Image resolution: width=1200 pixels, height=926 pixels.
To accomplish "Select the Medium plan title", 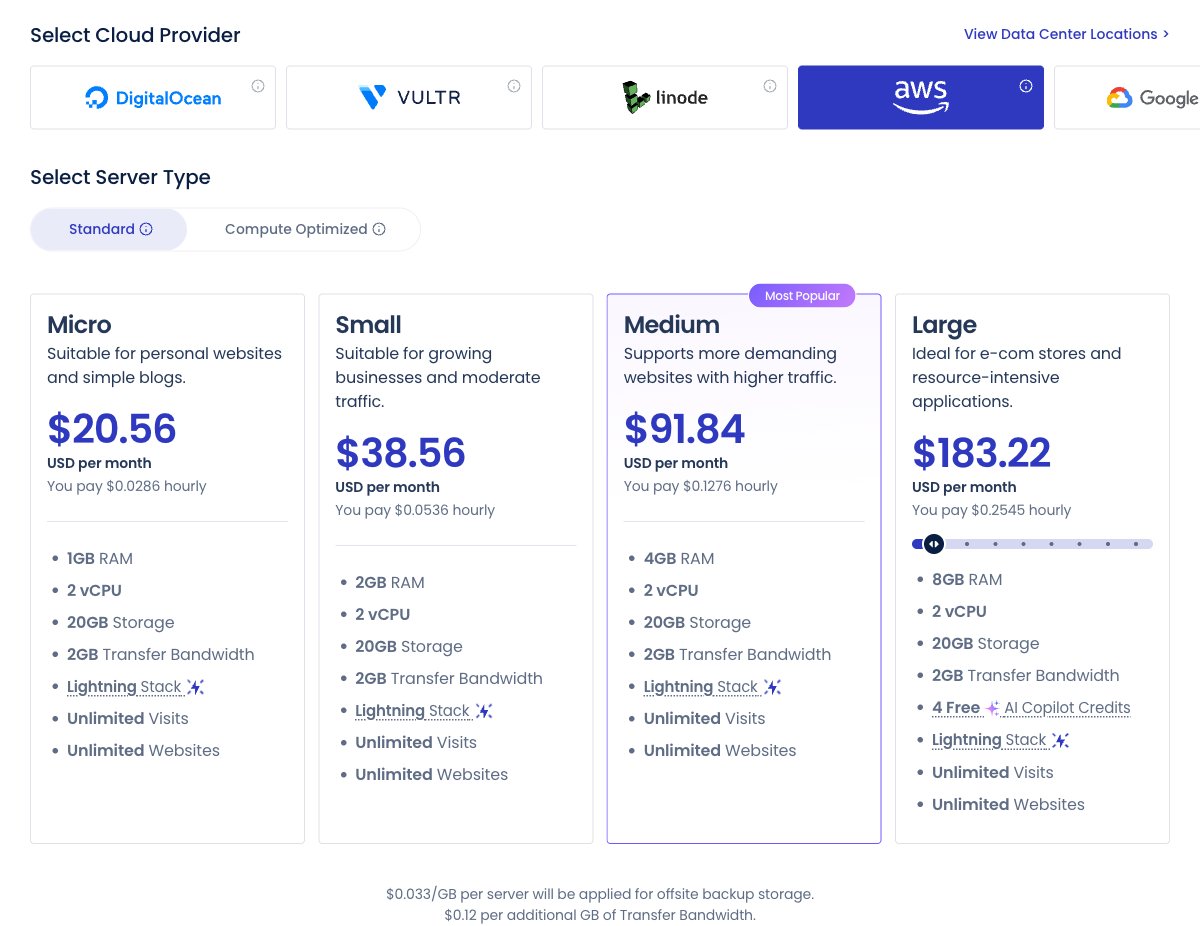I will coord(672,325).
